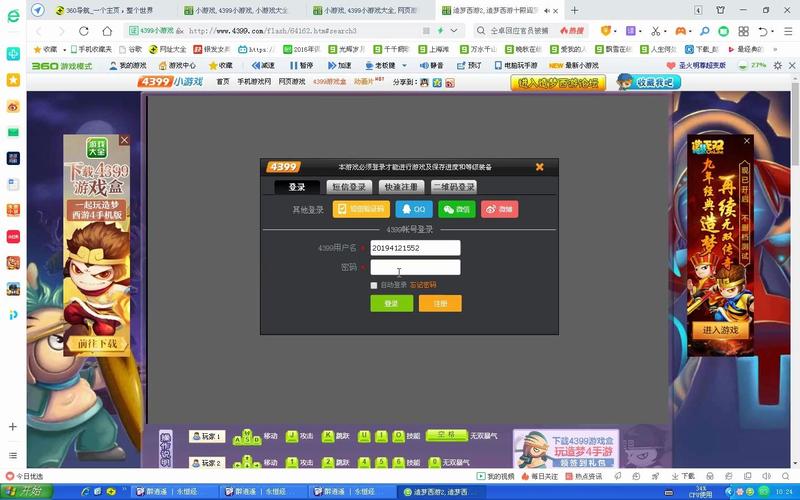The height and width of the screenshot is (500, 800).
Task: Open the 忘记密码 forgot password link
Action: (x=423, y=285)
